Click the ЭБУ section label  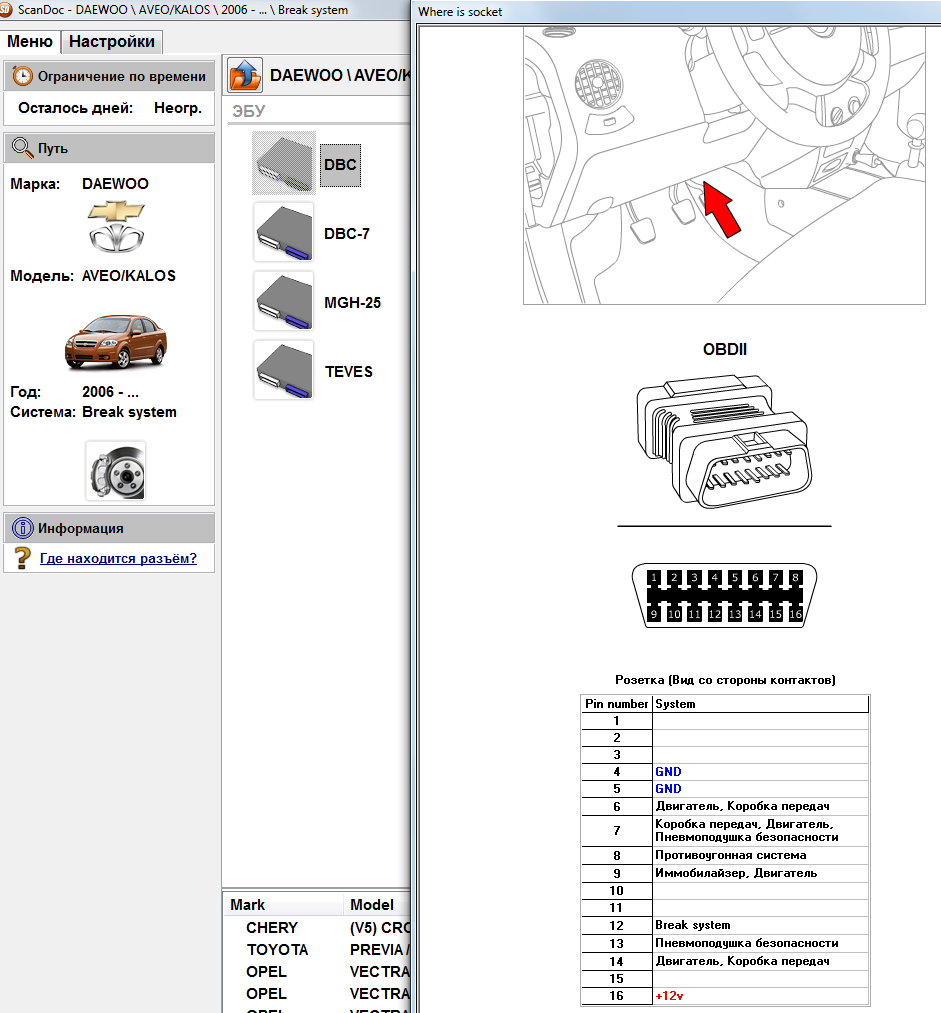tap(249, 111)
